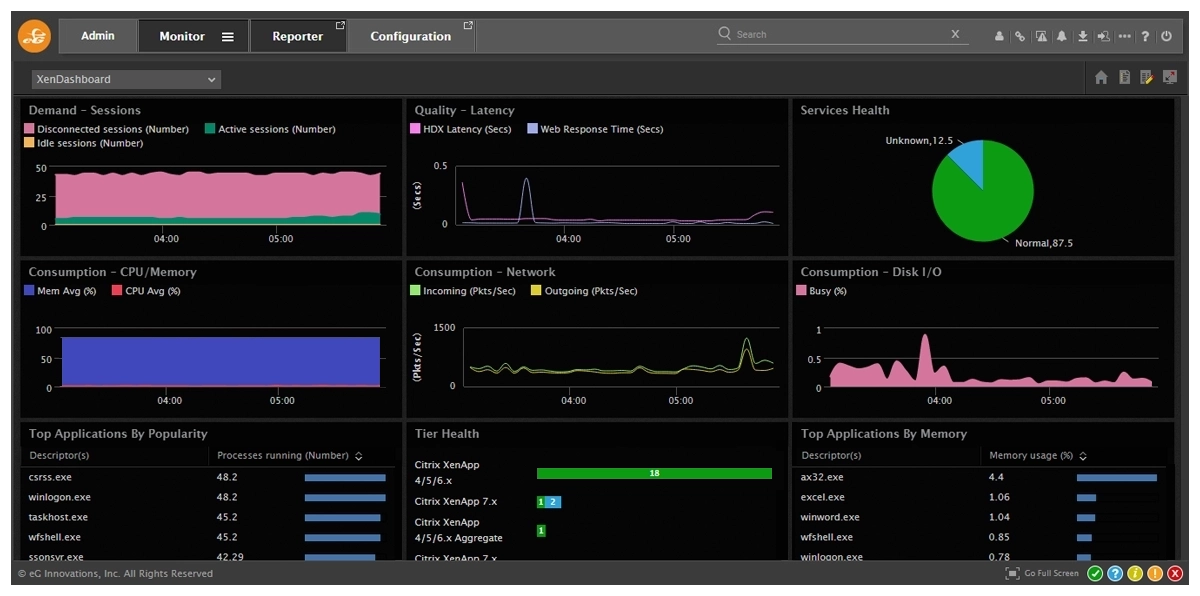The image size is (1200, 596).
Task: Select taskhost.exe row
Action: (x=207, y=517)
